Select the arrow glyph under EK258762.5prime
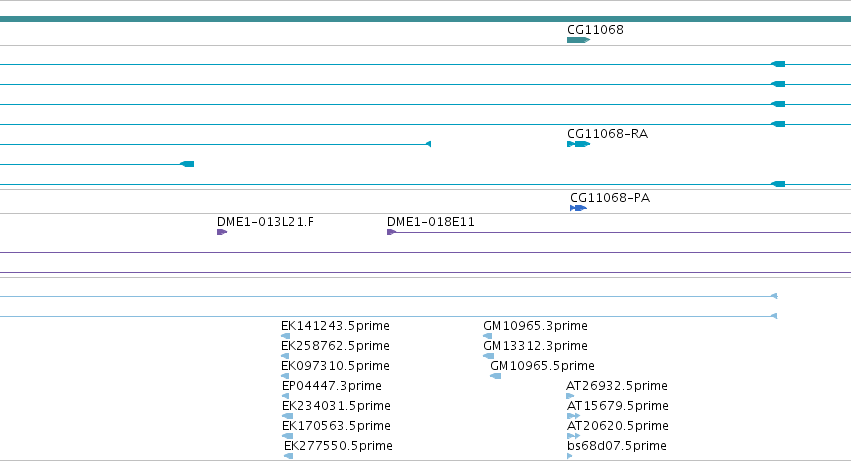This screenshot has width=851, height=461. pos(285,356)
